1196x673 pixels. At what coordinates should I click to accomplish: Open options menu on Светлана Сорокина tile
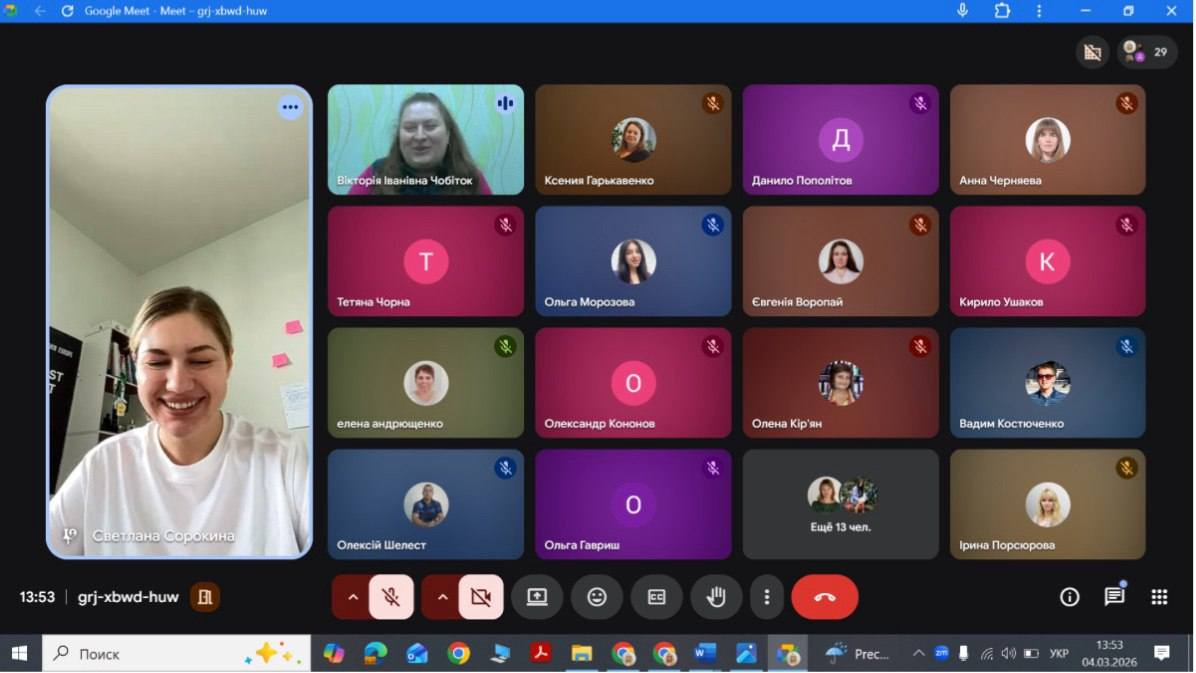290,107
